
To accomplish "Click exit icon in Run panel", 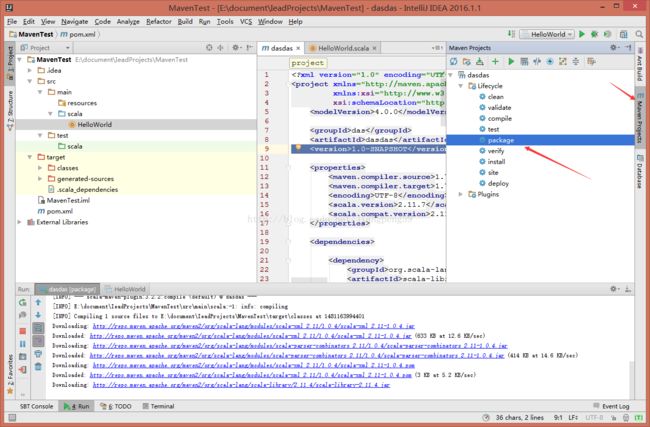I will (22, 369).
